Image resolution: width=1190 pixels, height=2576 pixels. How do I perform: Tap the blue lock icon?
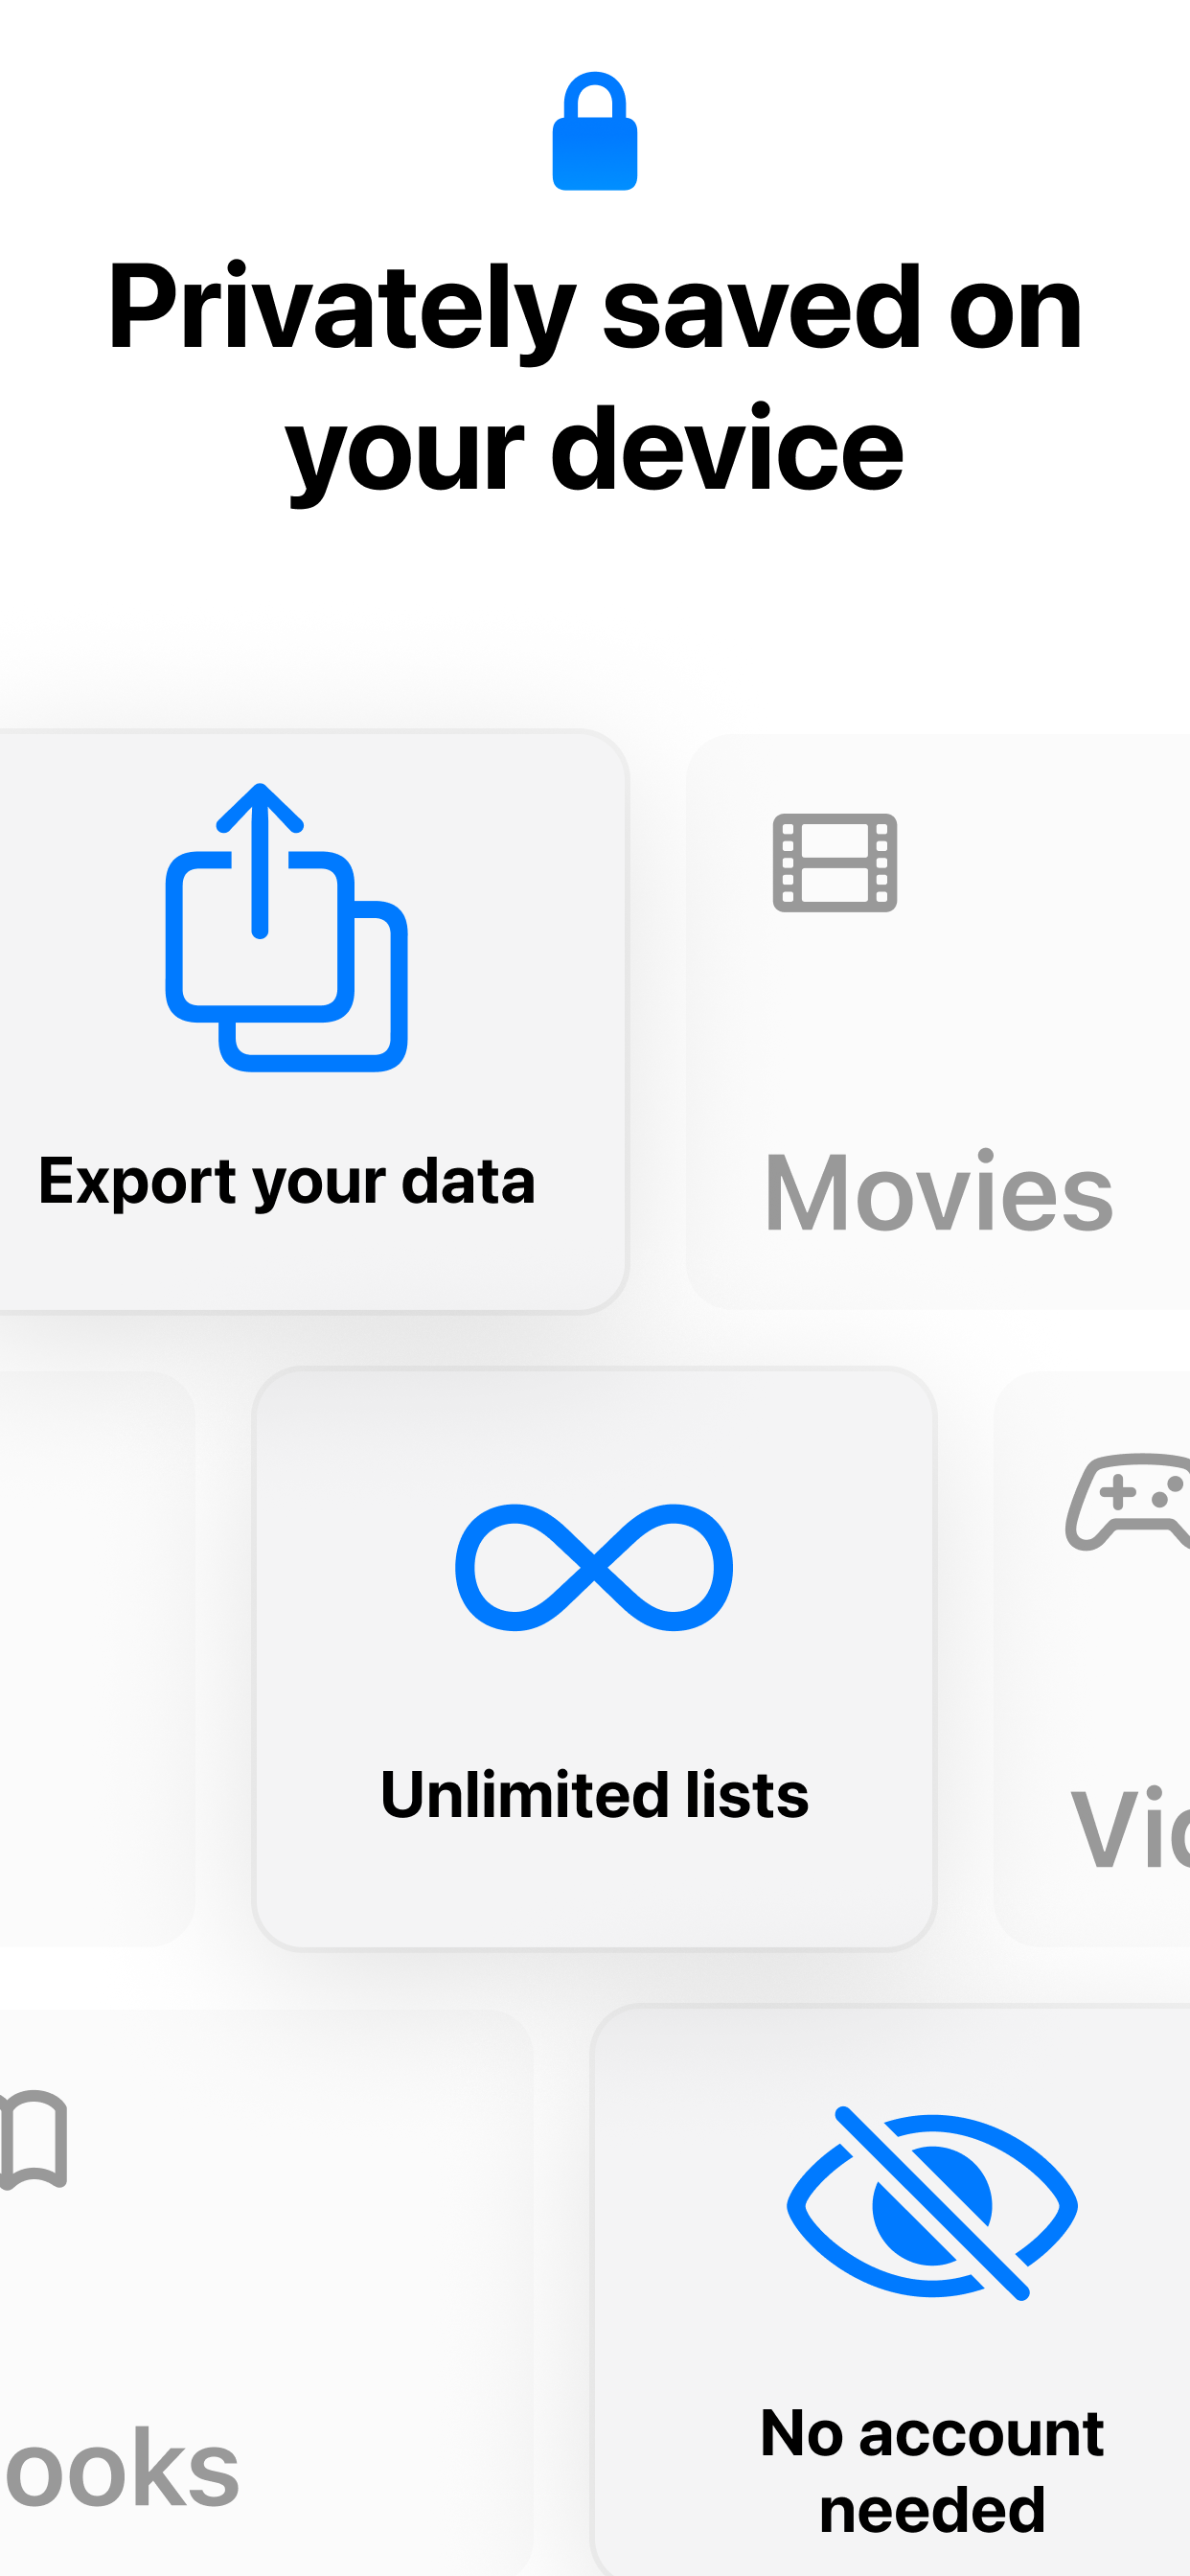click(595, 131)
